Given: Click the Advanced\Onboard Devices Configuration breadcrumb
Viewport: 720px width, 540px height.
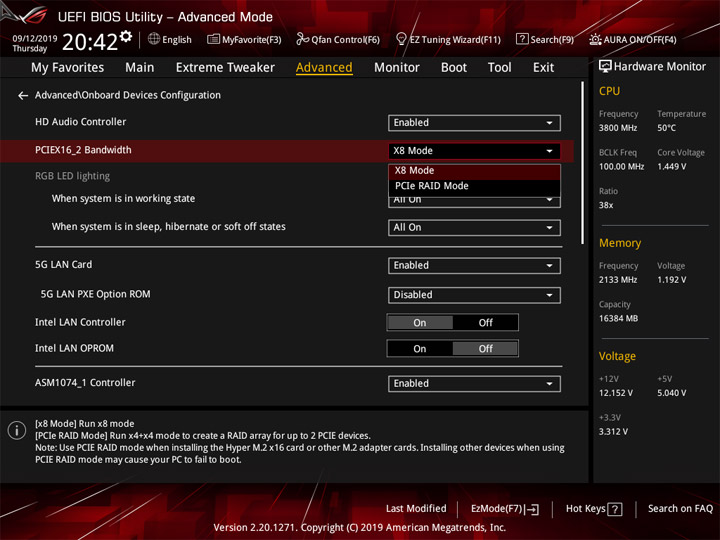Looking at the screenshot, I should (x=128, y=95).
